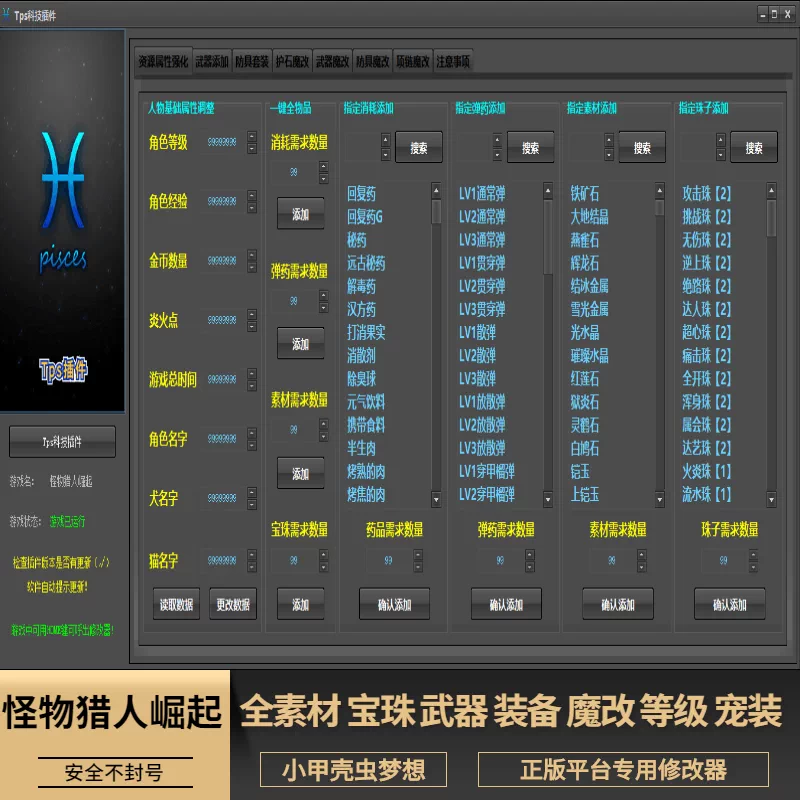
Task: Switch to the 武器添加 tab
Action: 211,60
